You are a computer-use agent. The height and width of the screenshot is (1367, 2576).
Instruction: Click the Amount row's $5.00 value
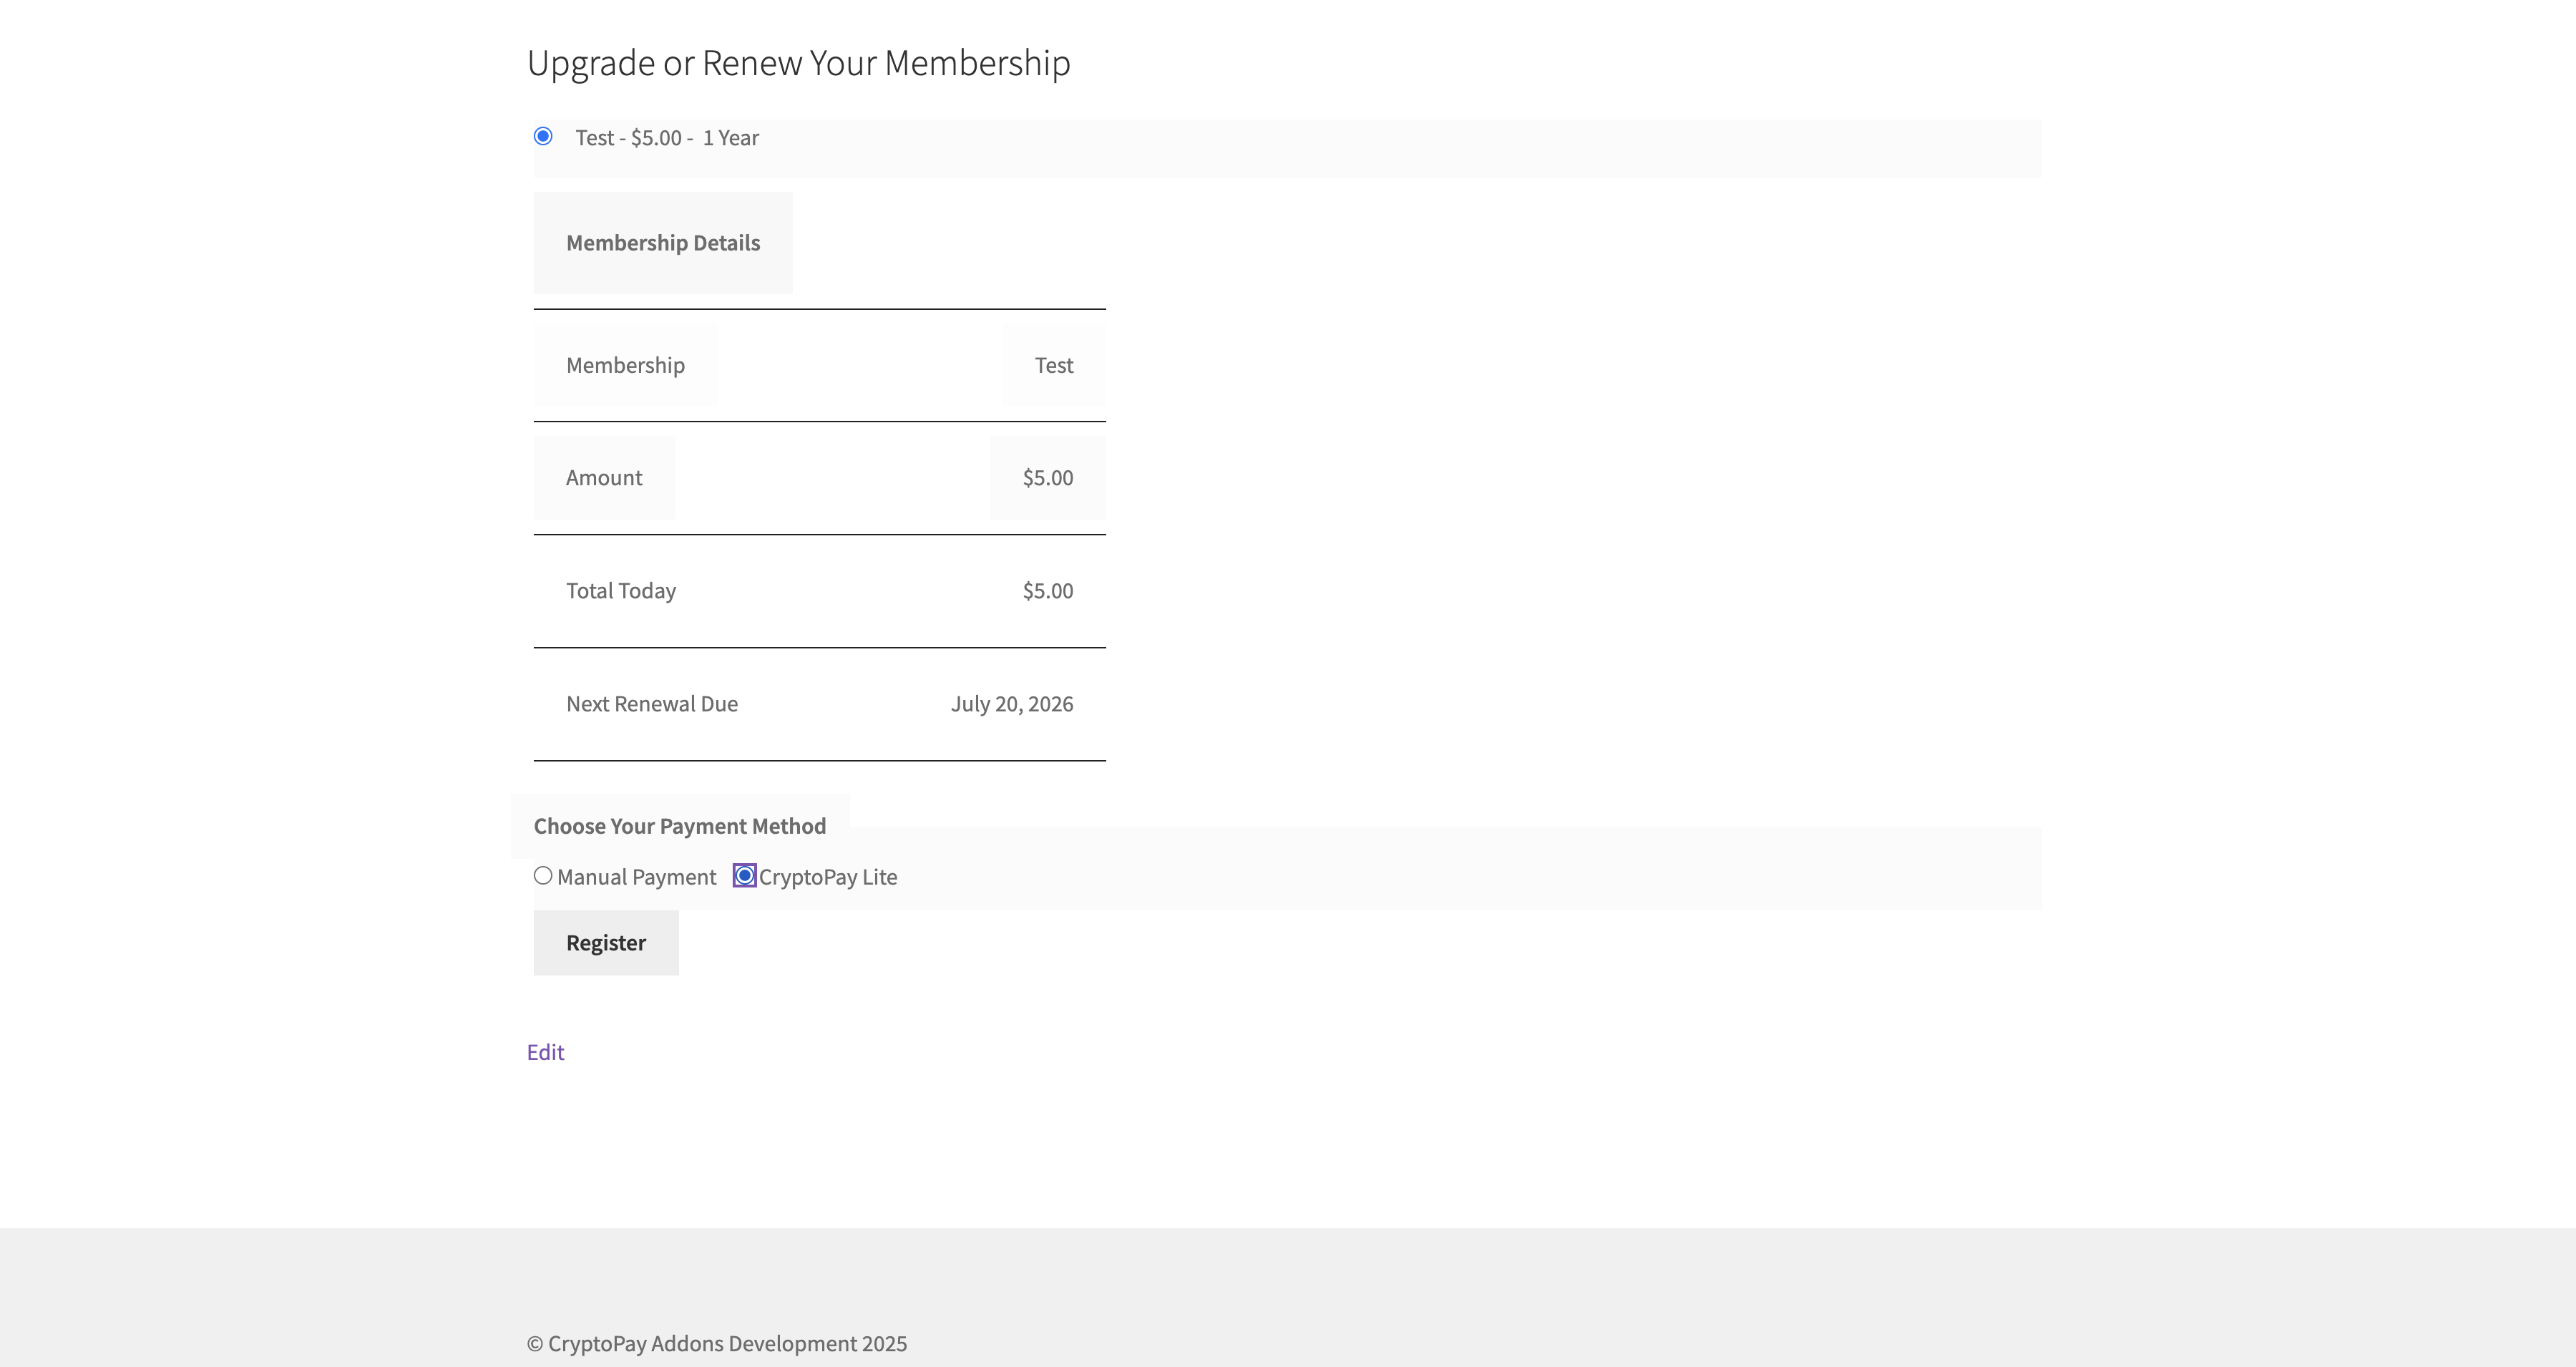pyautogui.click(x=1048, y=478)
